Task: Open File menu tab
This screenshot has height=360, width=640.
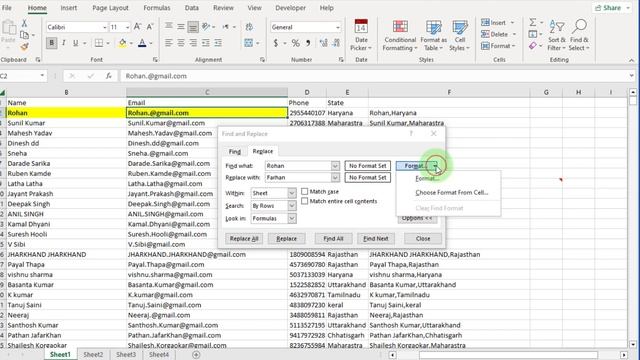Action: coord(7,8)
